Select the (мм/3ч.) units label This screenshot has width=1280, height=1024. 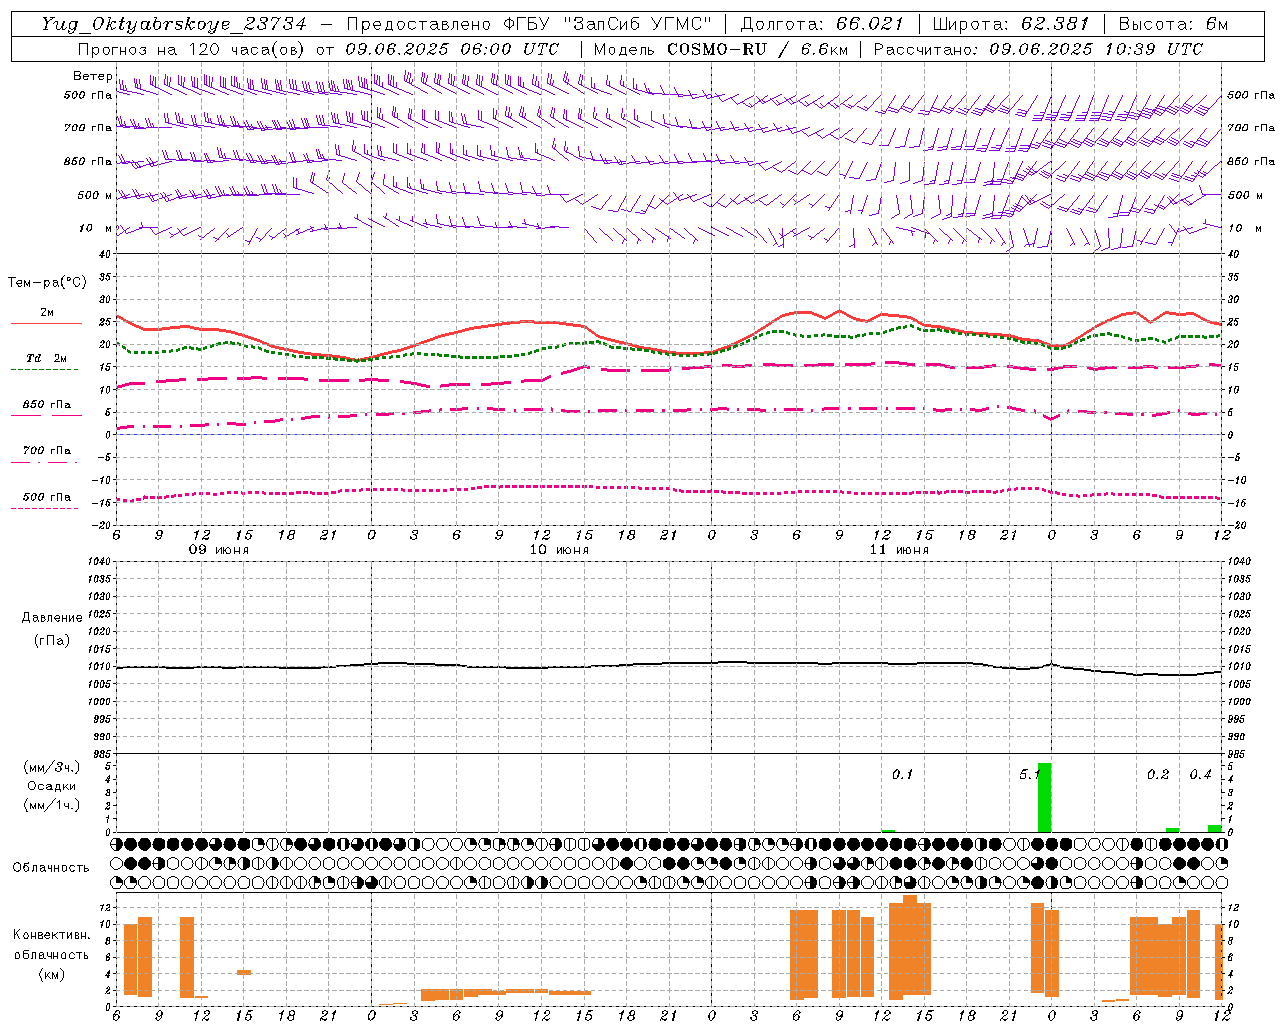click(x=51, y=767)
